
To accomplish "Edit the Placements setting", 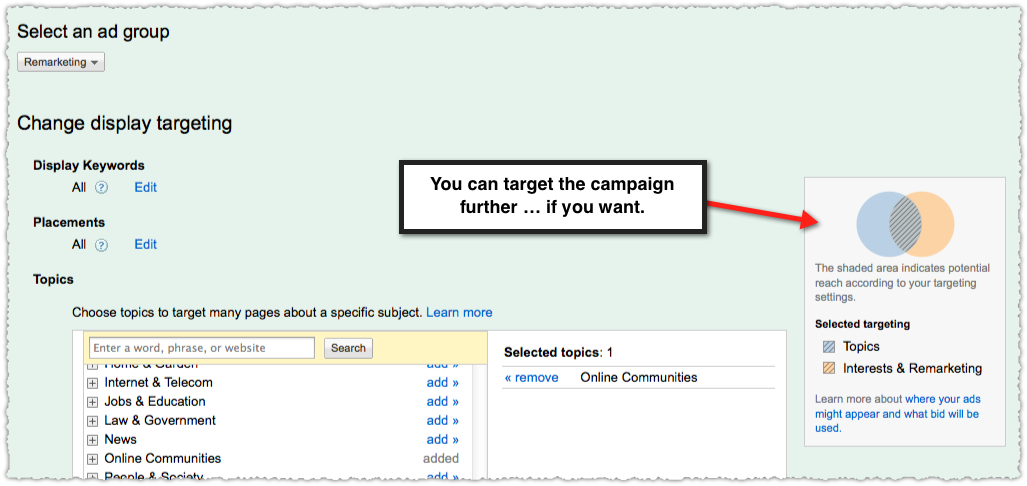I will point(145,244).
